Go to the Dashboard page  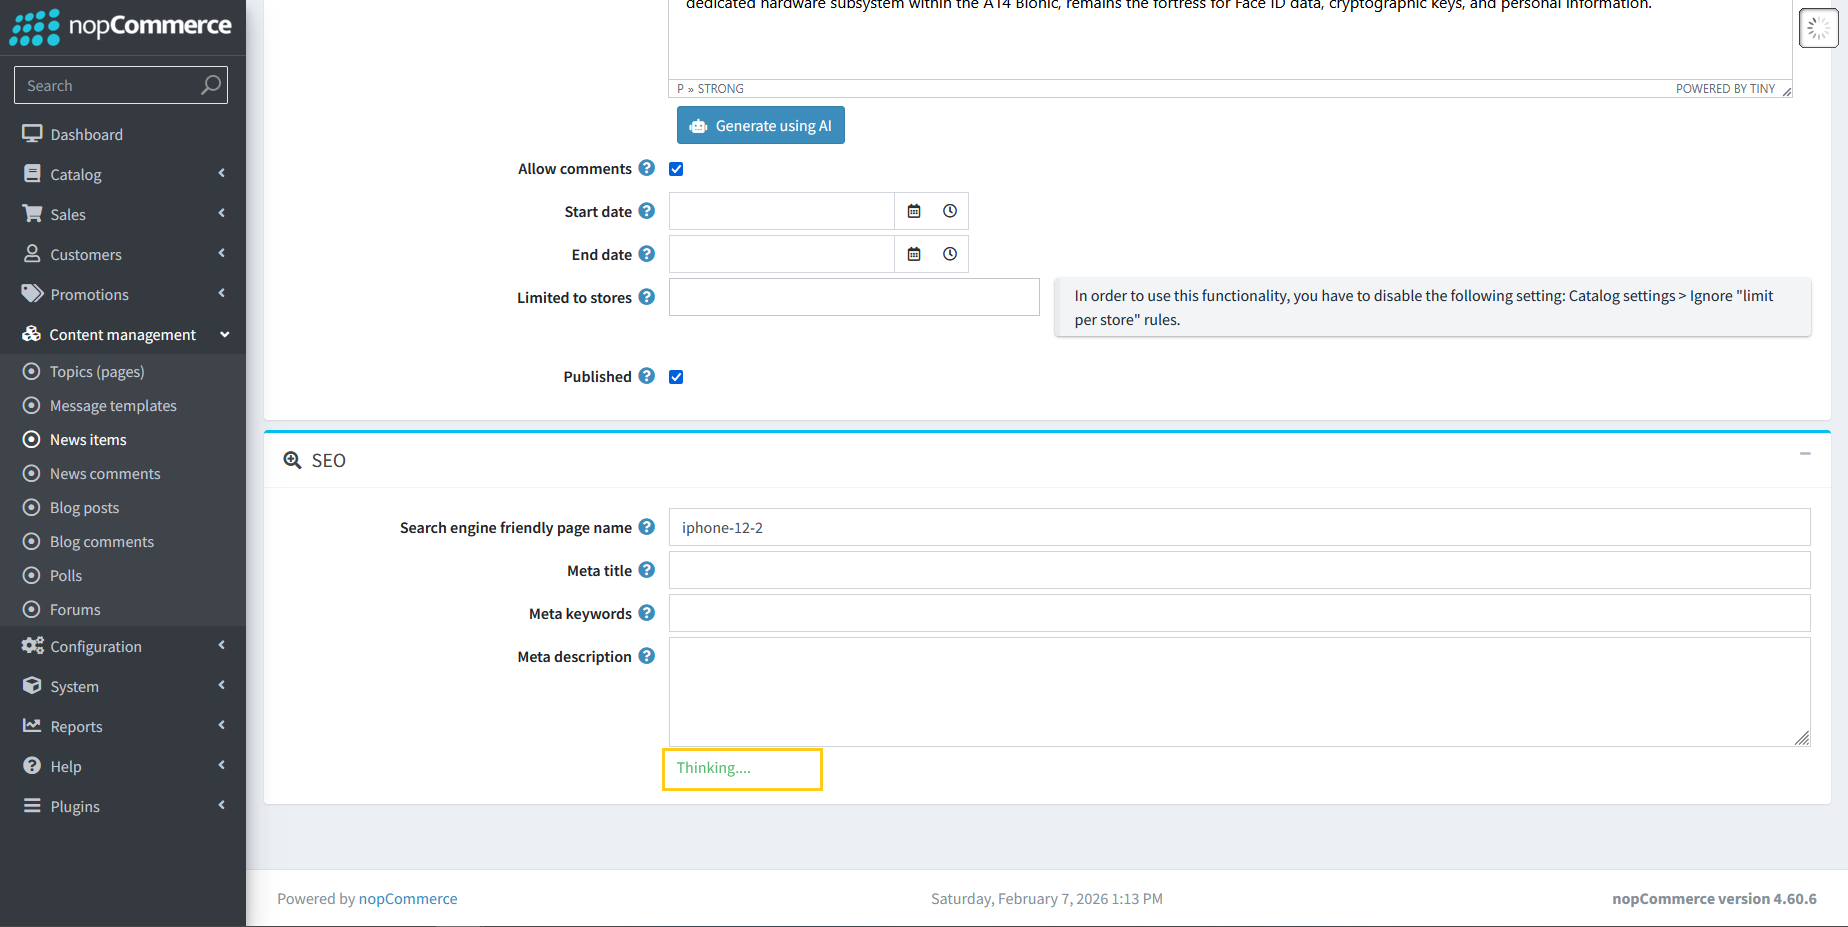87,134
